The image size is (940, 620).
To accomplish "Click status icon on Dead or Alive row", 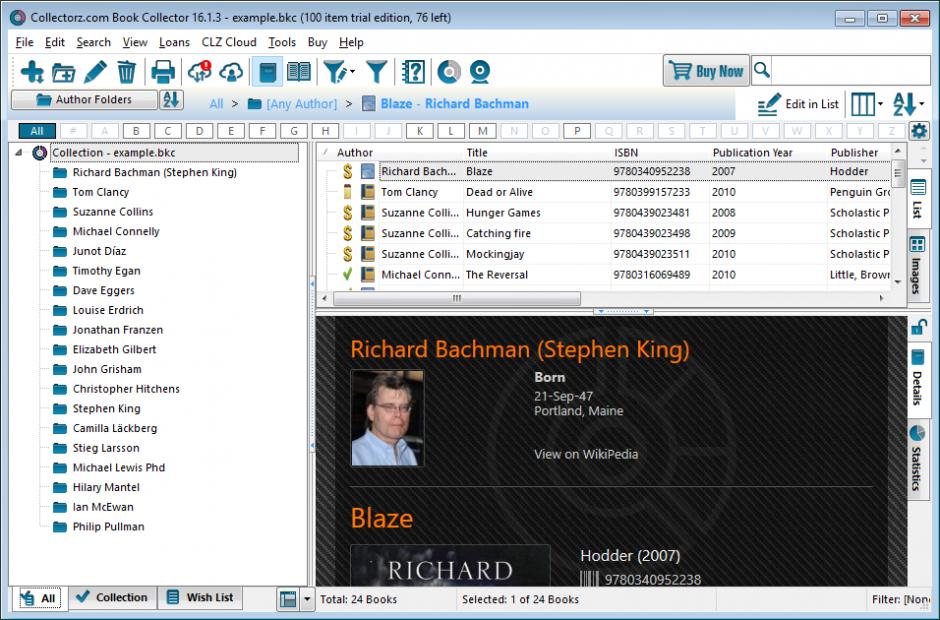I will (347, 192).
